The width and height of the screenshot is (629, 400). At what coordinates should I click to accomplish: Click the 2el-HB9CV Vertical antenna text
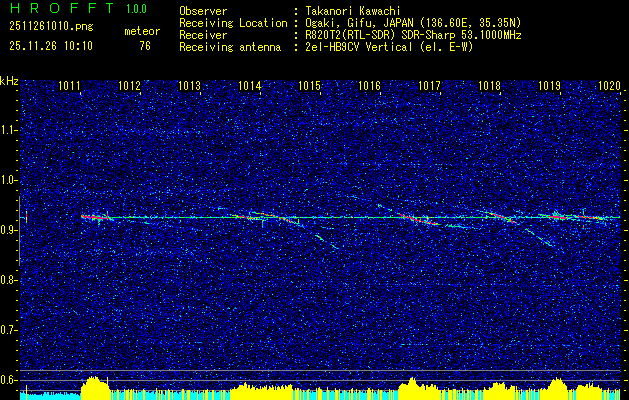coord(389,47)
